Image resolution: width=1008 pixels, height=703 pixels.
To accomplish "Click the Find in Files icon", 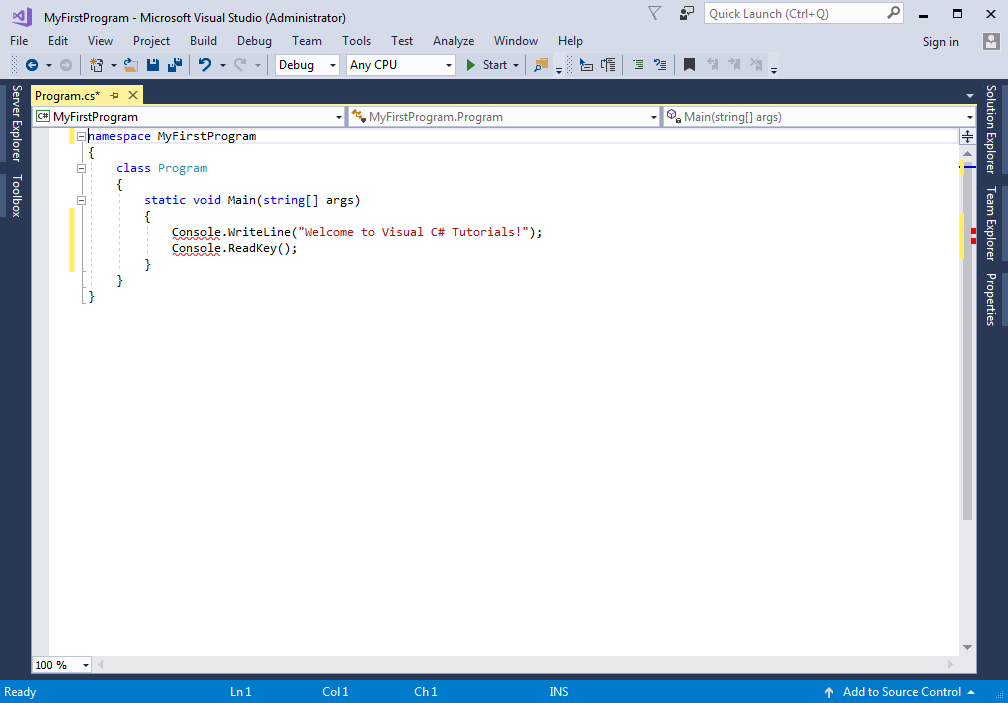I will point(541,65).
